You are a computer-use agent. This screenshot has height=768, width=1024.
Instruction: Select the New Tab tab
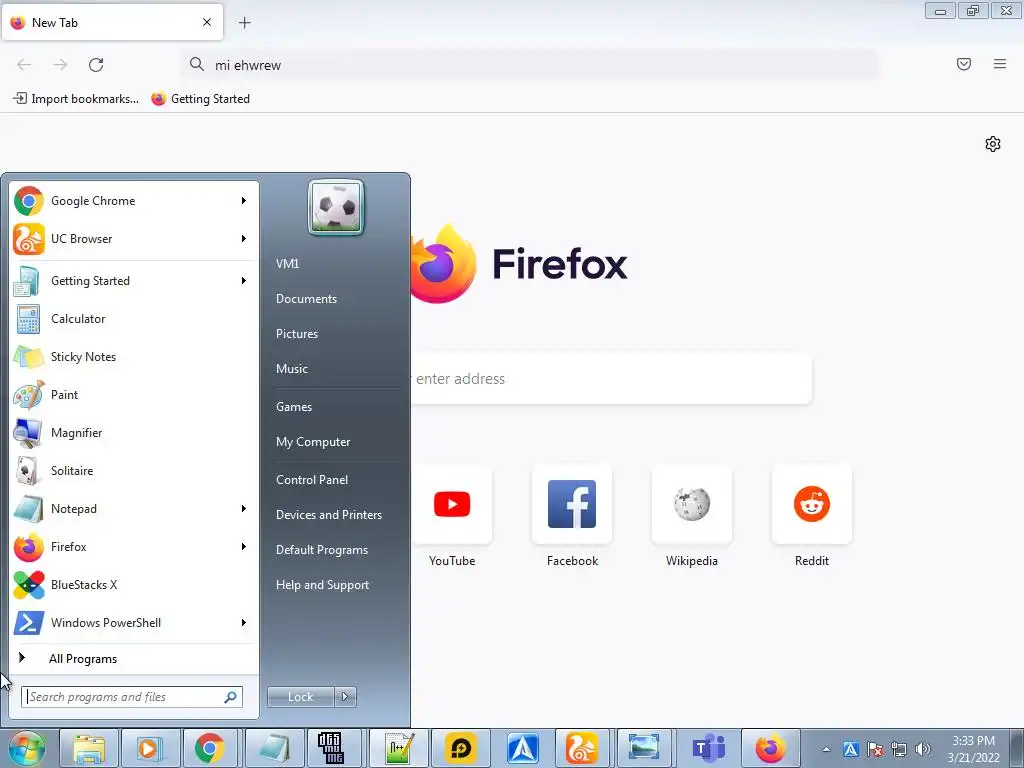pyautogui.click(x=112, y=22)
